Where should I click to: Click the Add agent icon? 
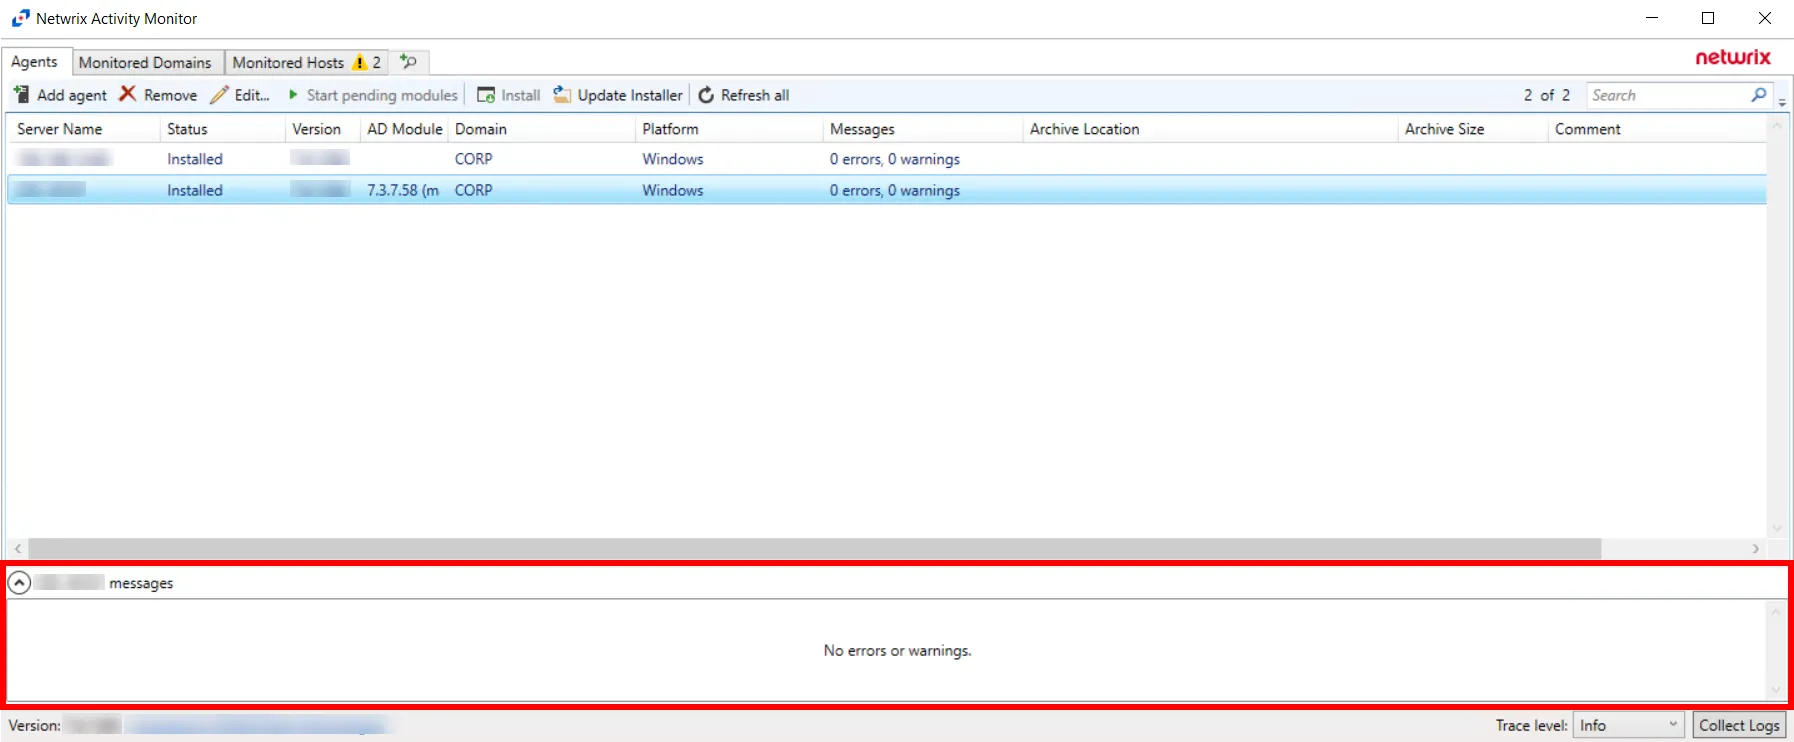(21, 94)
